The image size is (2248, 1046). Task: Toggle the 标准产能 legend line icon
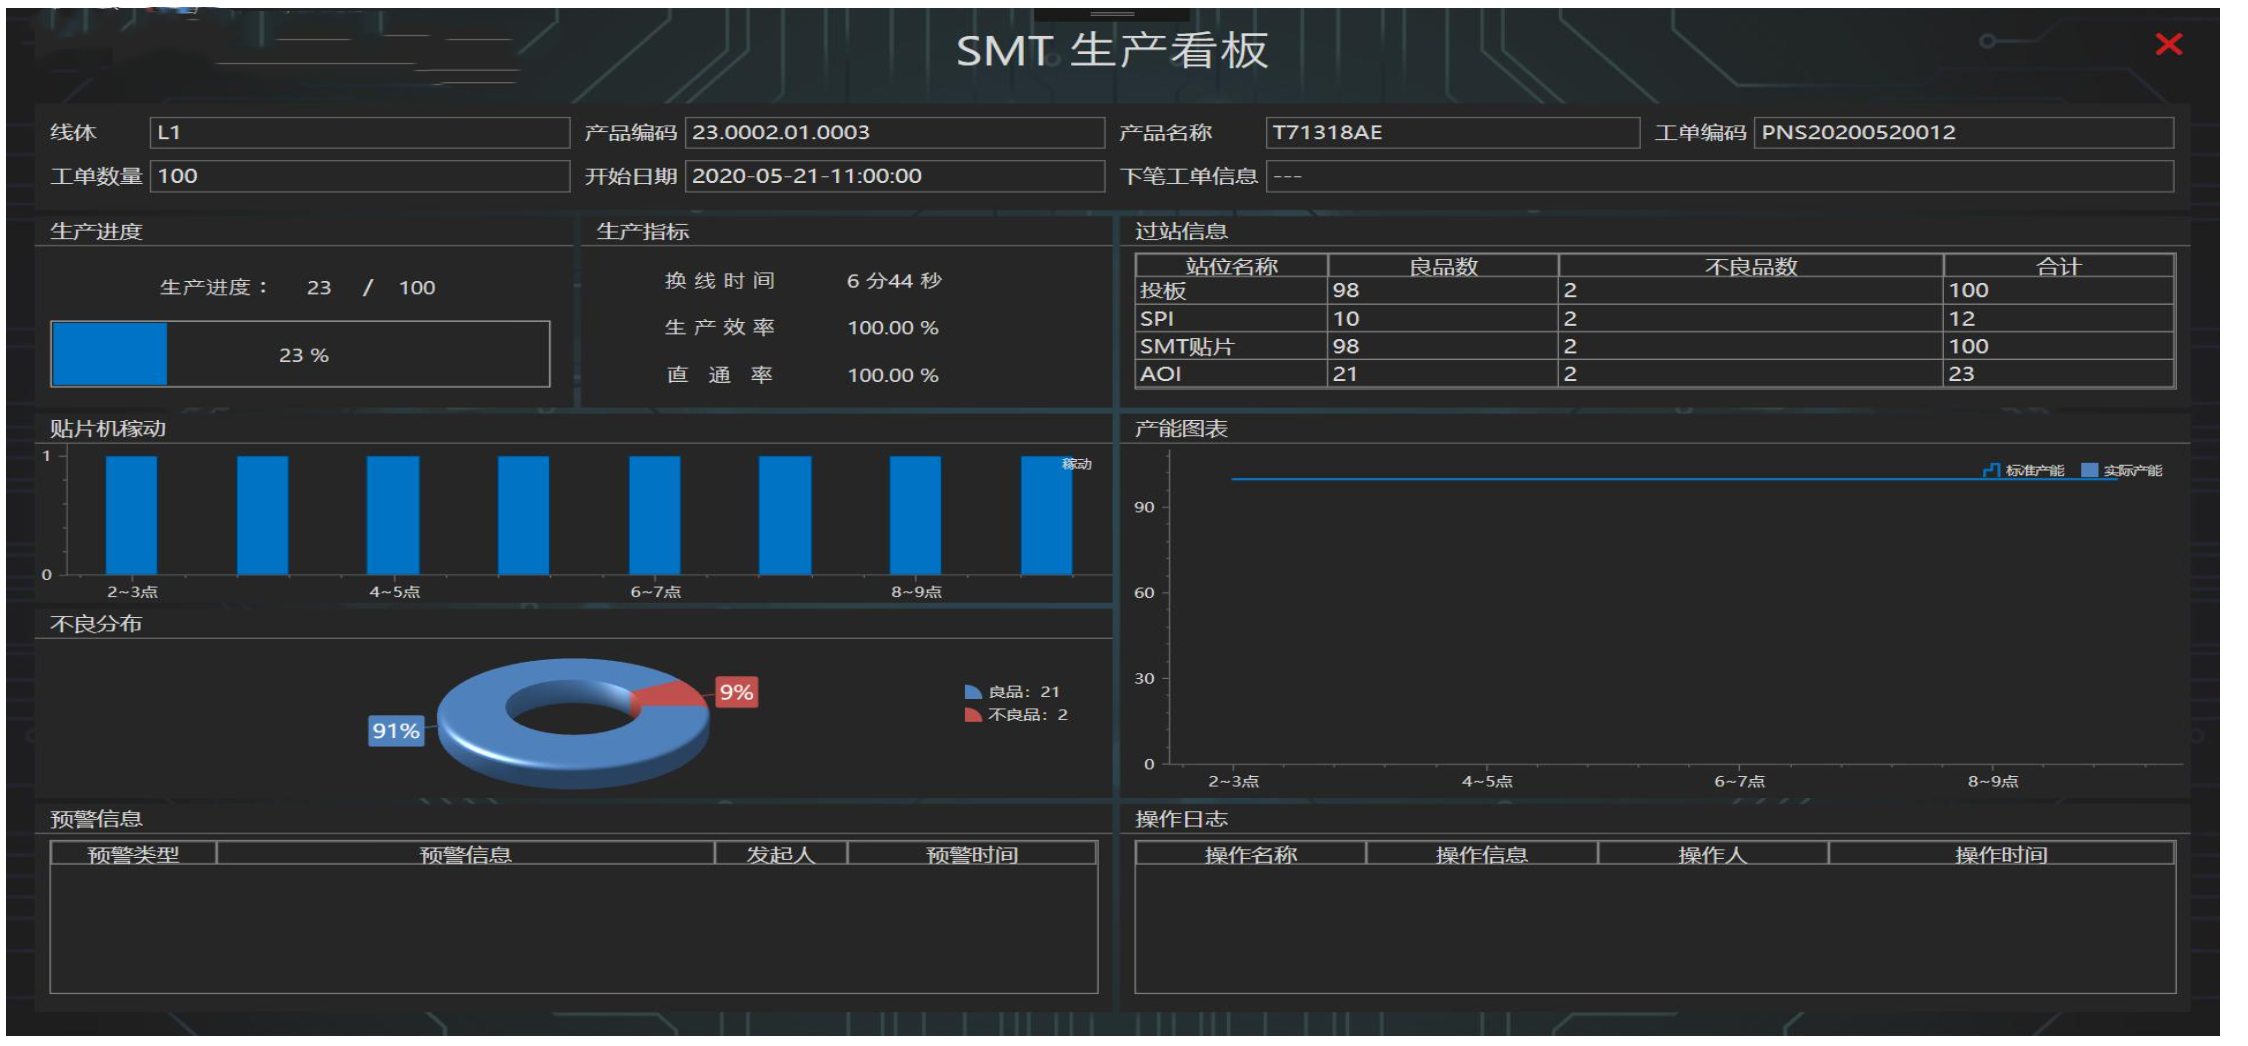(1991, 470)
